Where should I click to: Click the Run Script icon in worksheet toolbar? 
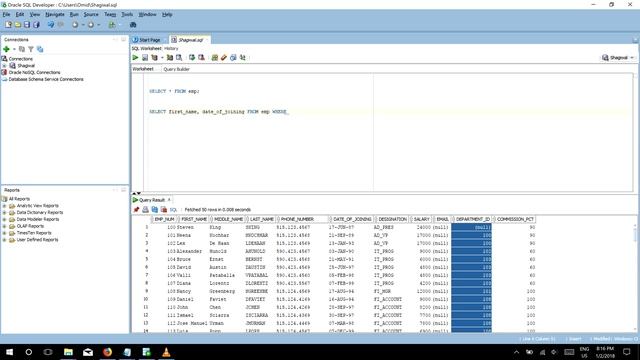pos(145,58)
